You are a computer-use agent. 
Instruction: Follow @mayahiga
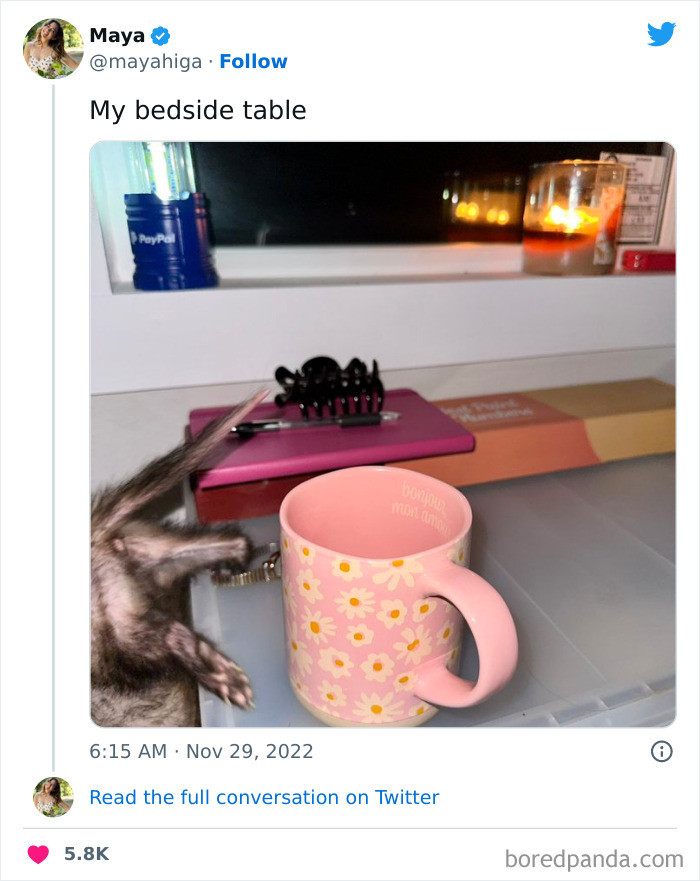pos(253,61)
